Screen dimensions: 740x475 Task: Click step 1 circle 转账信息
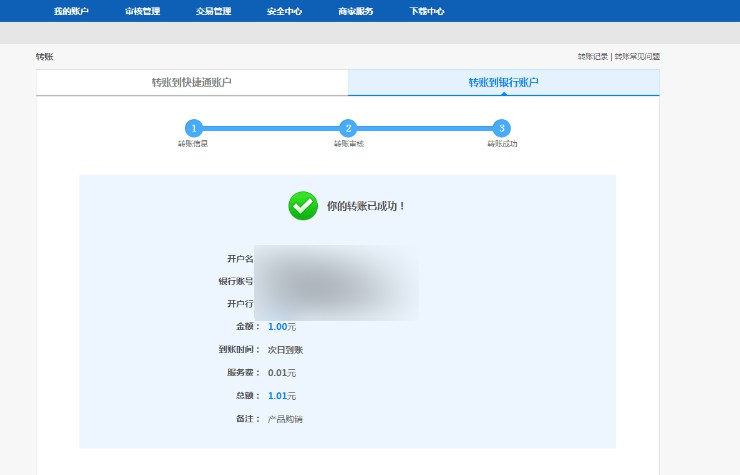[193, 128]
